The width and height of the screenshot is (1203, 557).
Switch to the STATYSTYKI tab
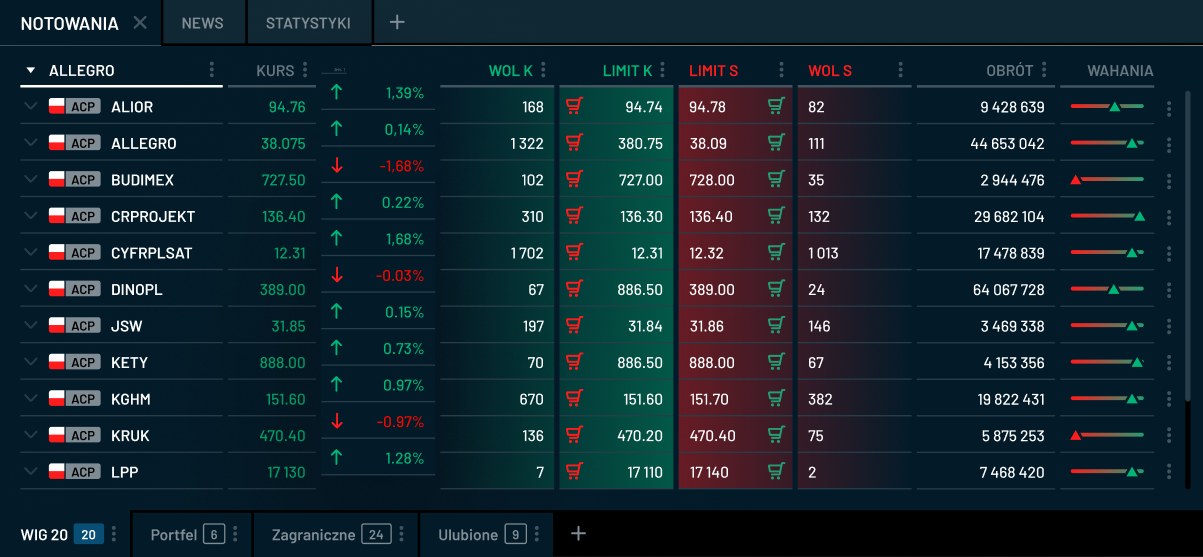coord(308,23)
